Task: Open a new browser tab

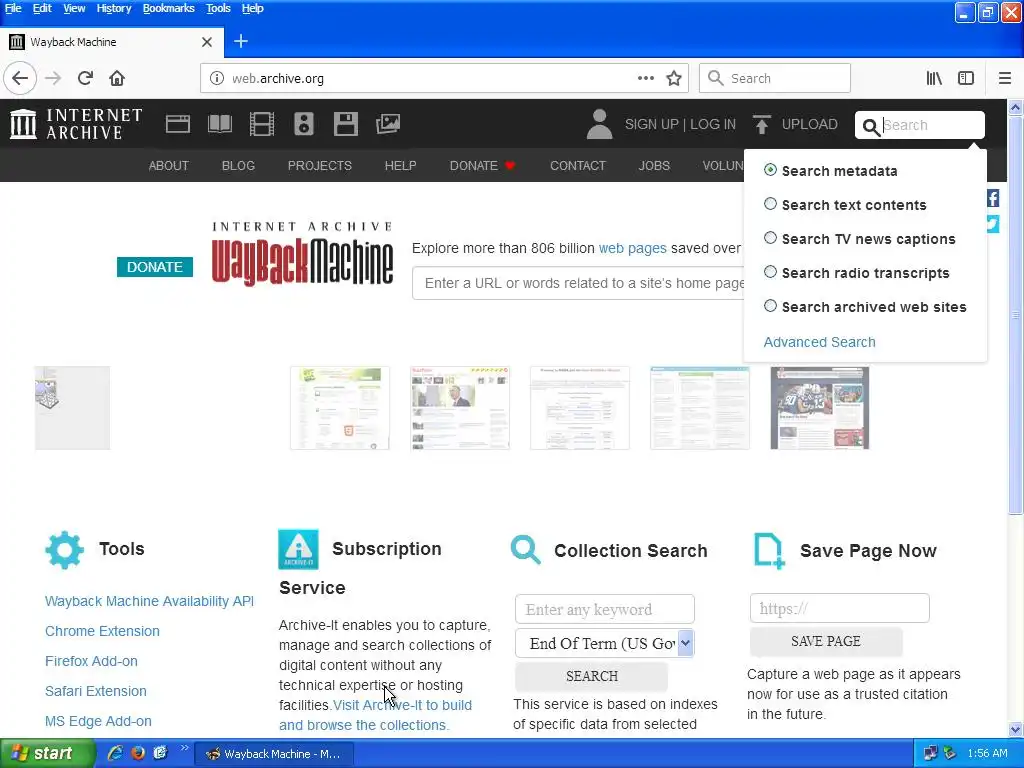Action: pos(241,41)
